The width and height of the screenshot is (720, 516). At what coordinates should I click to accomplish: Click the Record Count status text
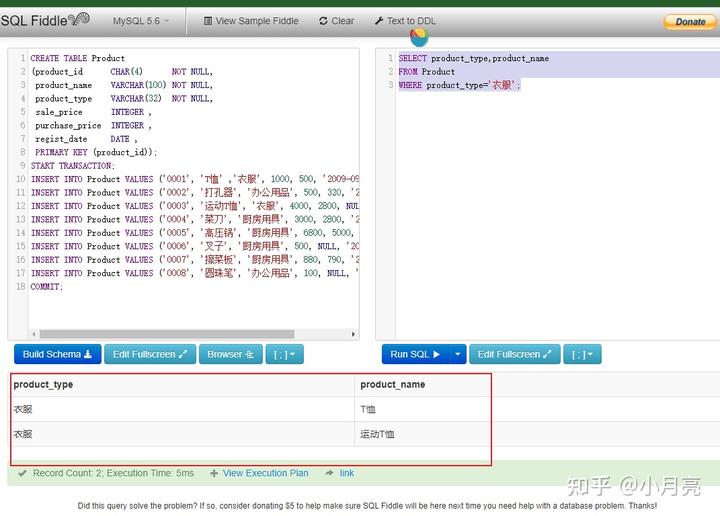pyautogui.click(x=113, y=473)
